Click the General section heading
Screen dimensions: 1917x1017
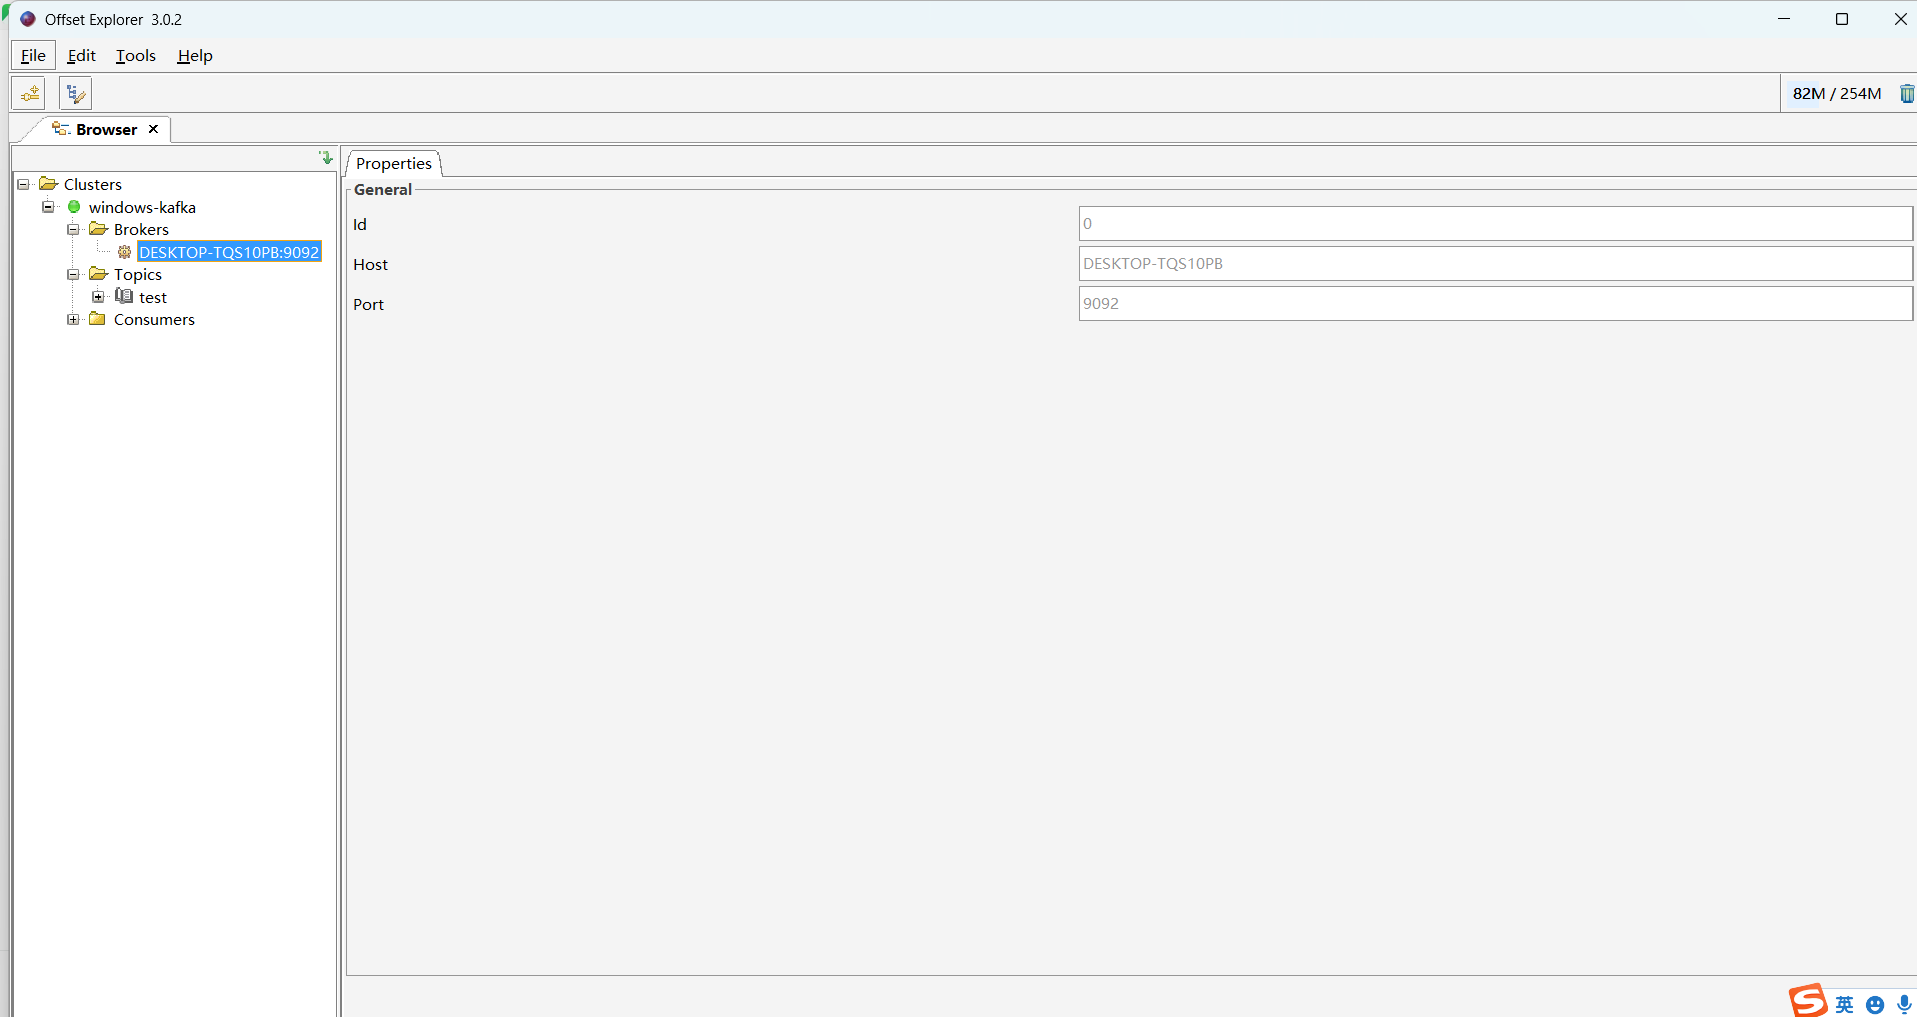pyautogui.click(x=383, y=189)
